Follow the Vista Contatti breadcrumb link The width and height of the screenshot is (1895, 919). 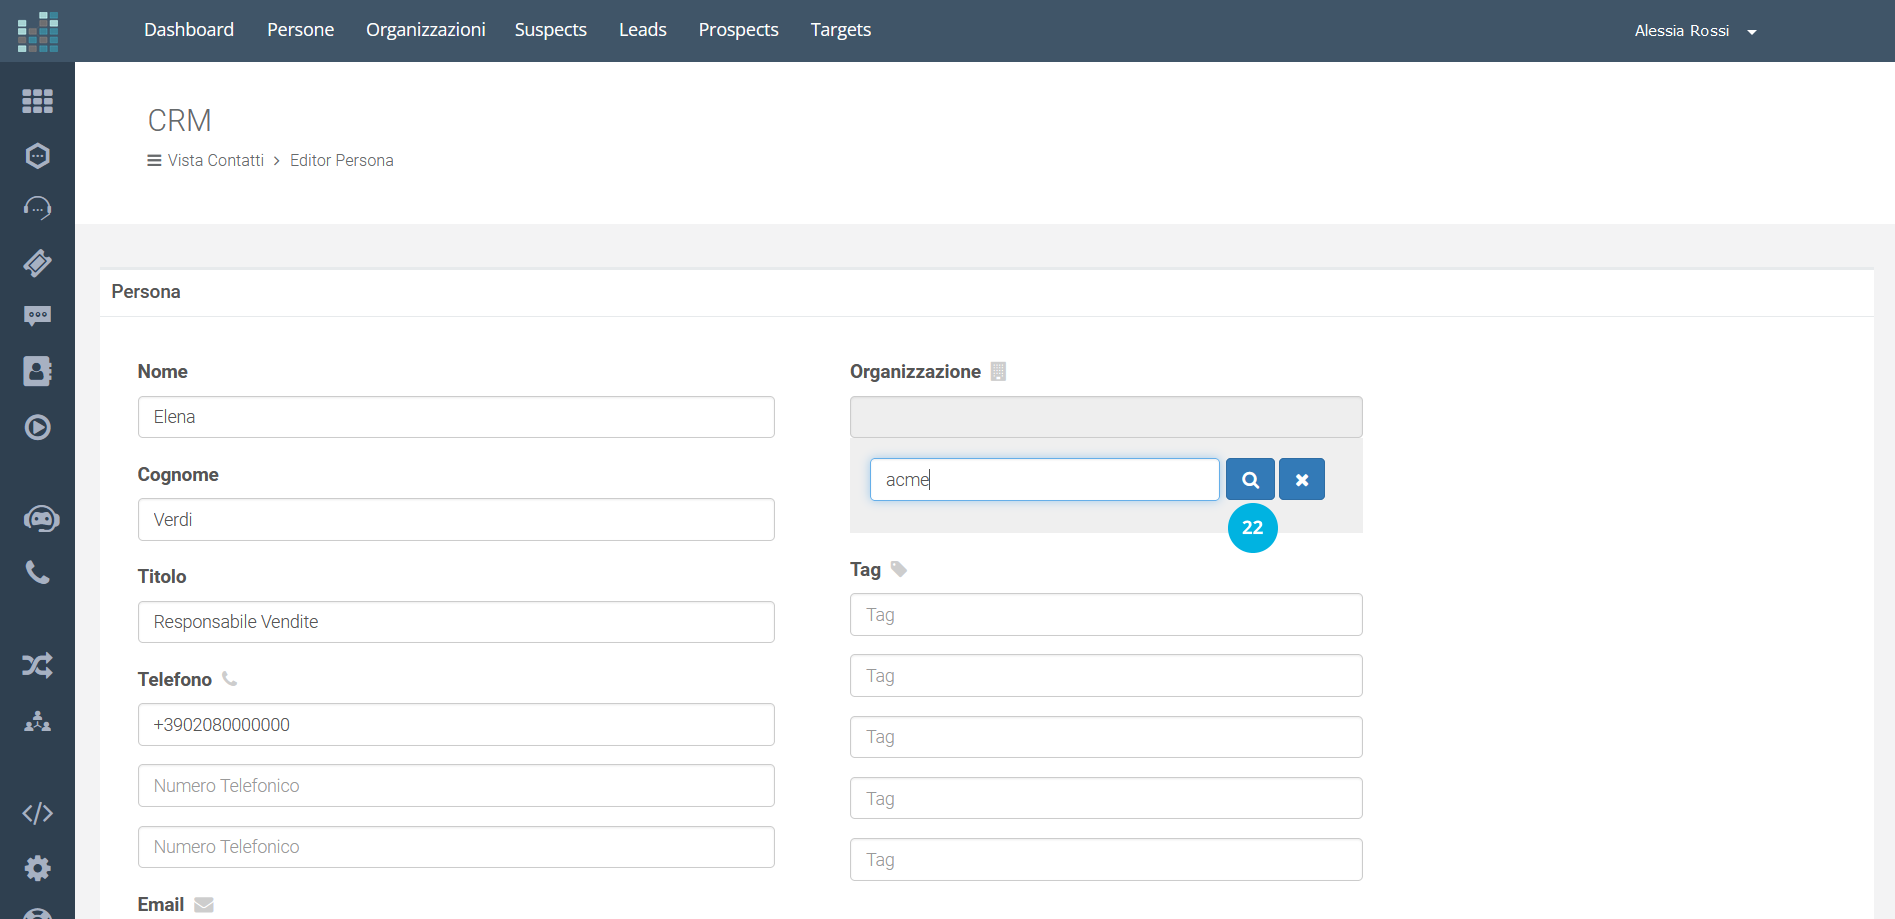[216, 160]
